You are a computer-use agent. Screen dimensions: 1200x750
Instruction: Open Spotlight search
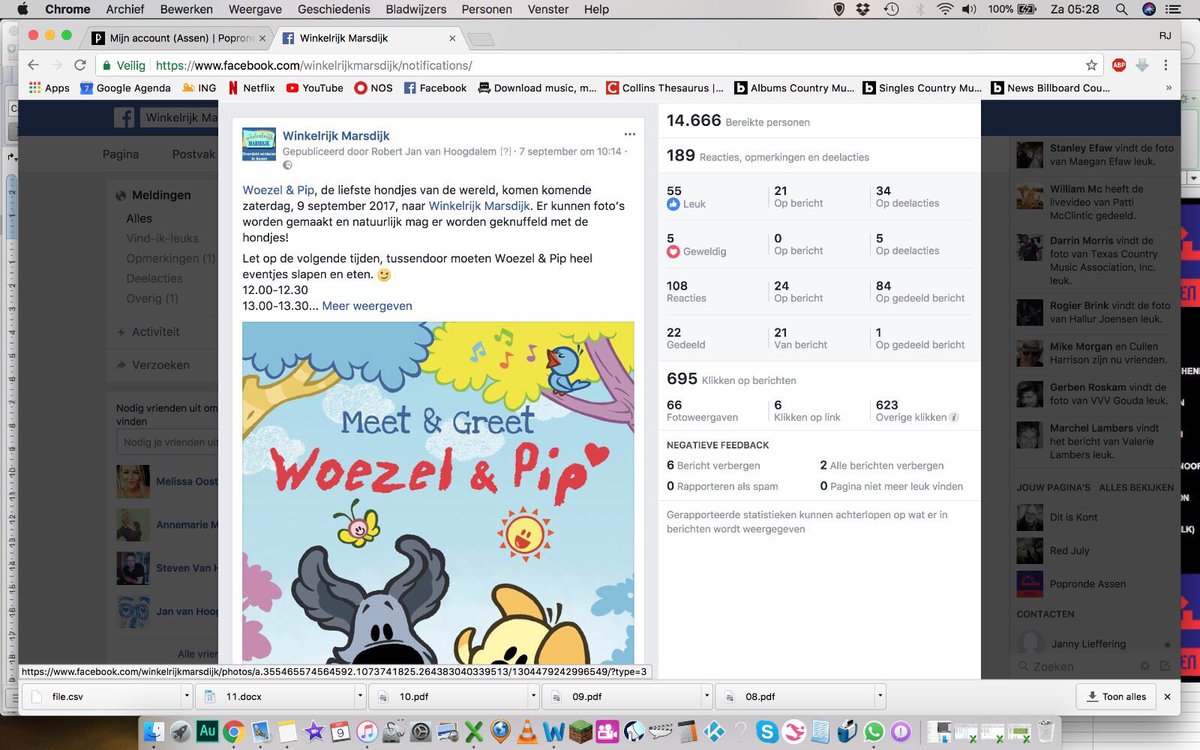point(1122,9)
